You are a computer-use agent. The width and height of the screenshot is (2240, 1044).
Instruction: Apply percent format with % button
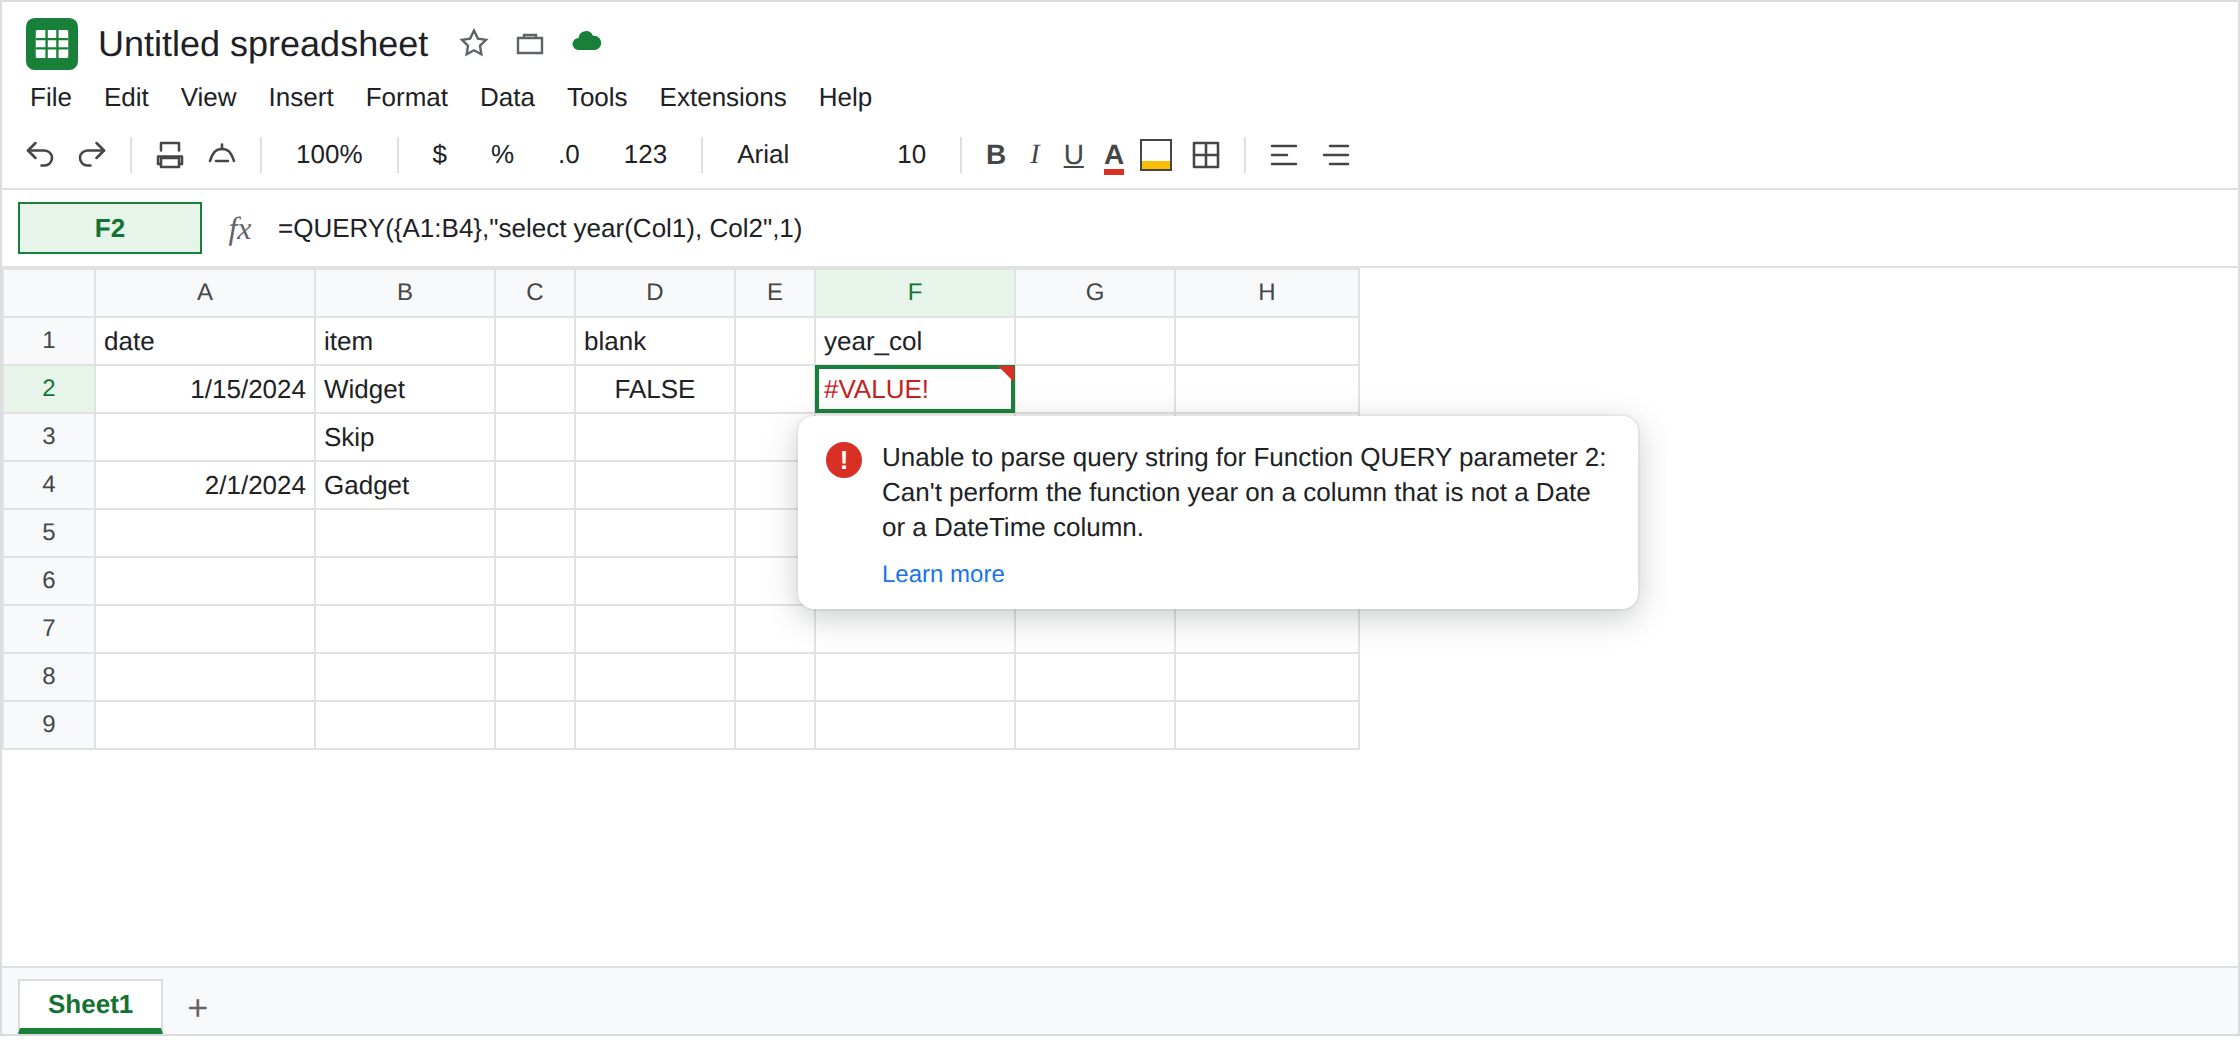[502, 155]
